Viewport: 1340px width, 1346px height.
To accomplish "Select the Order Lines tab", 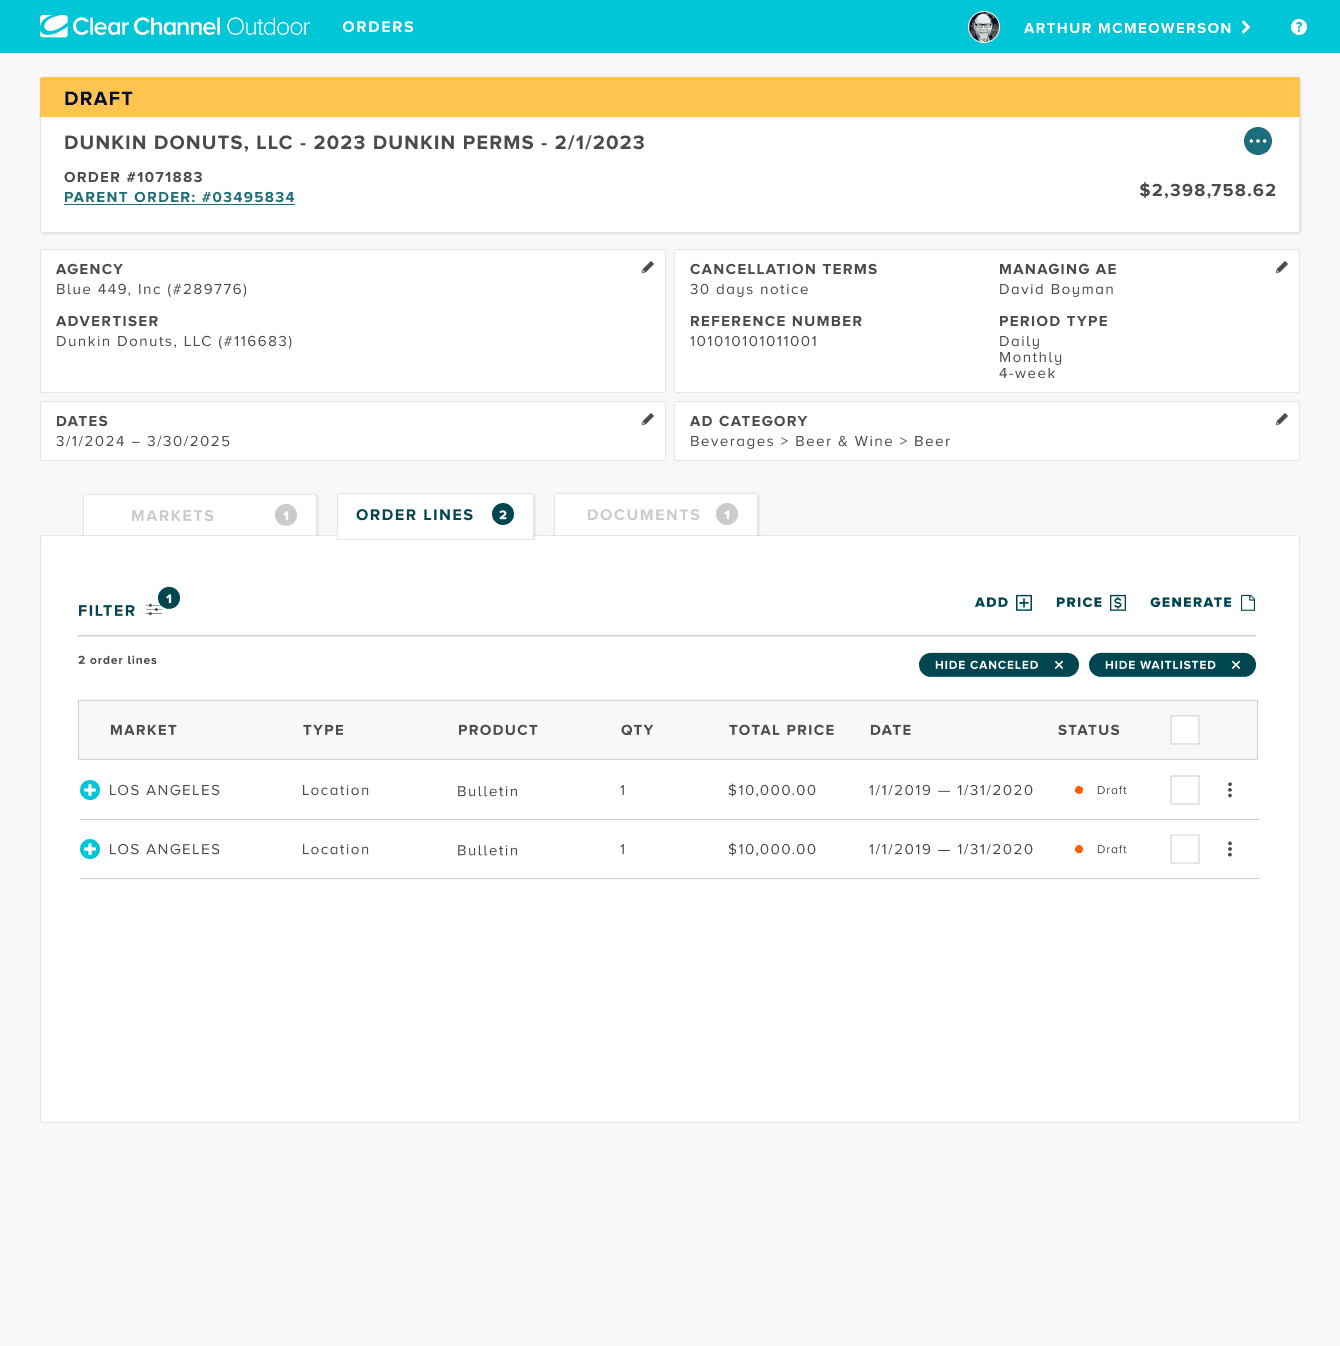I will pos(435,515).
